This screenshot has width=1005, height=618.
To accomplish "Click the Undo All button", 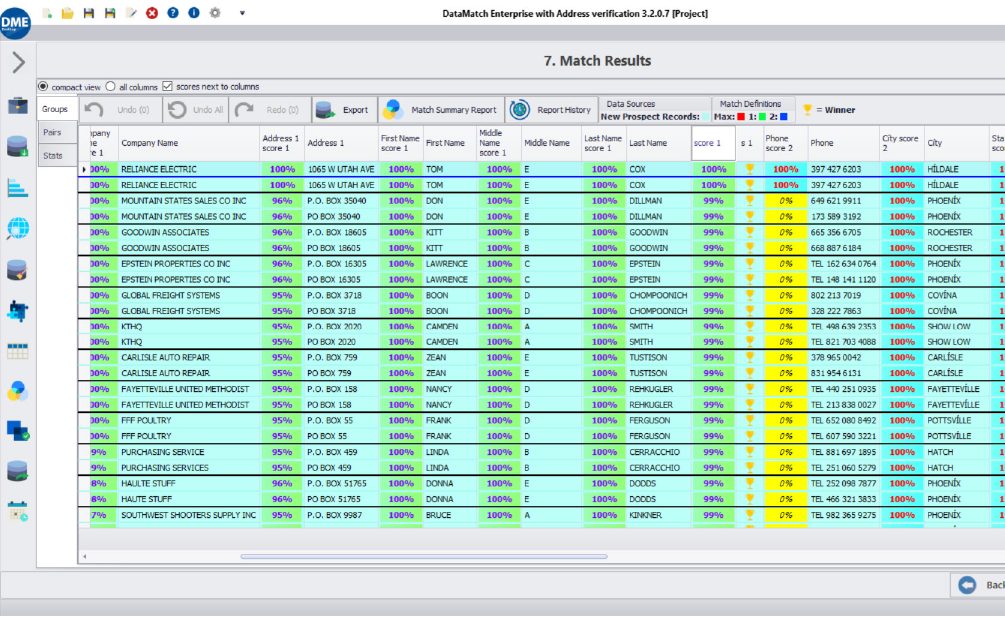I will (196, 110).
